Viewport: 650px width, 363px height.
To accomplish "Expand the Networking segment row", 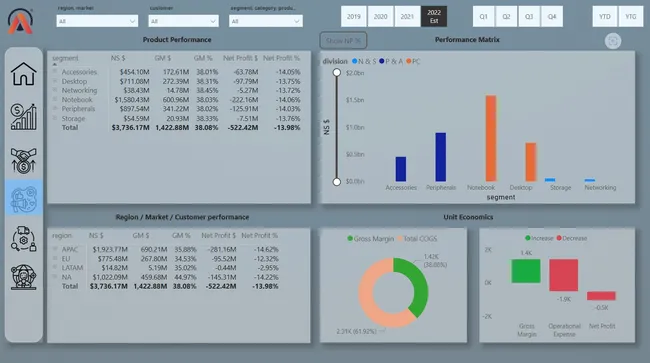I will (55, 90).
